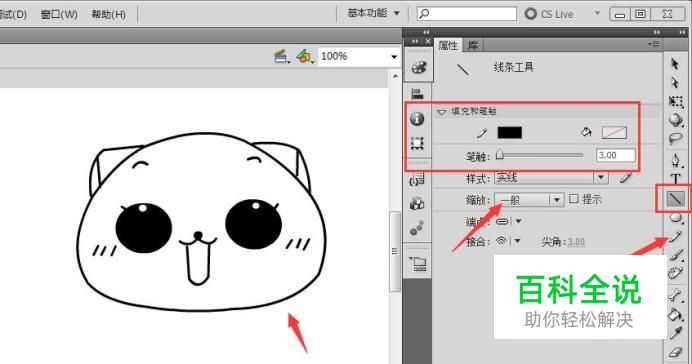Open the 帮助(H) menu

click(x=109, y=14)
